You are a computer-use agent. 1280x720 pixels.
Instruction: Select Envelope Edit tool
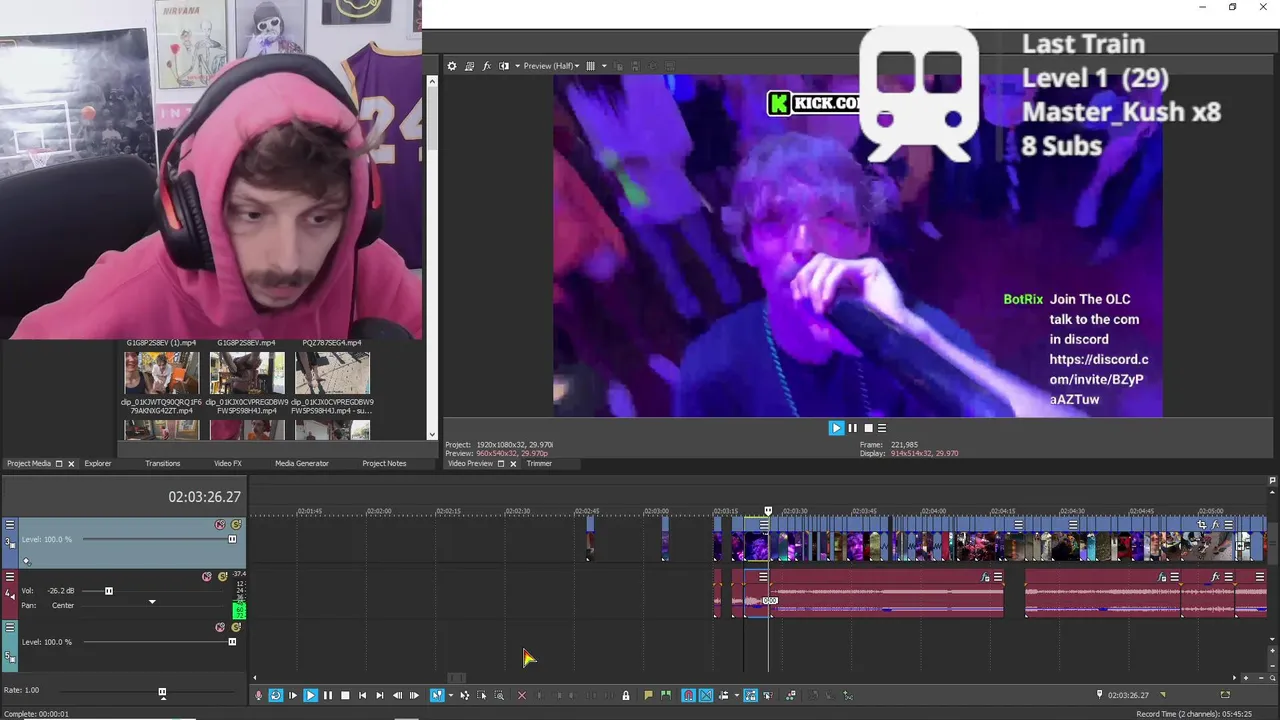pyautogui.click(x=464, y=696)
